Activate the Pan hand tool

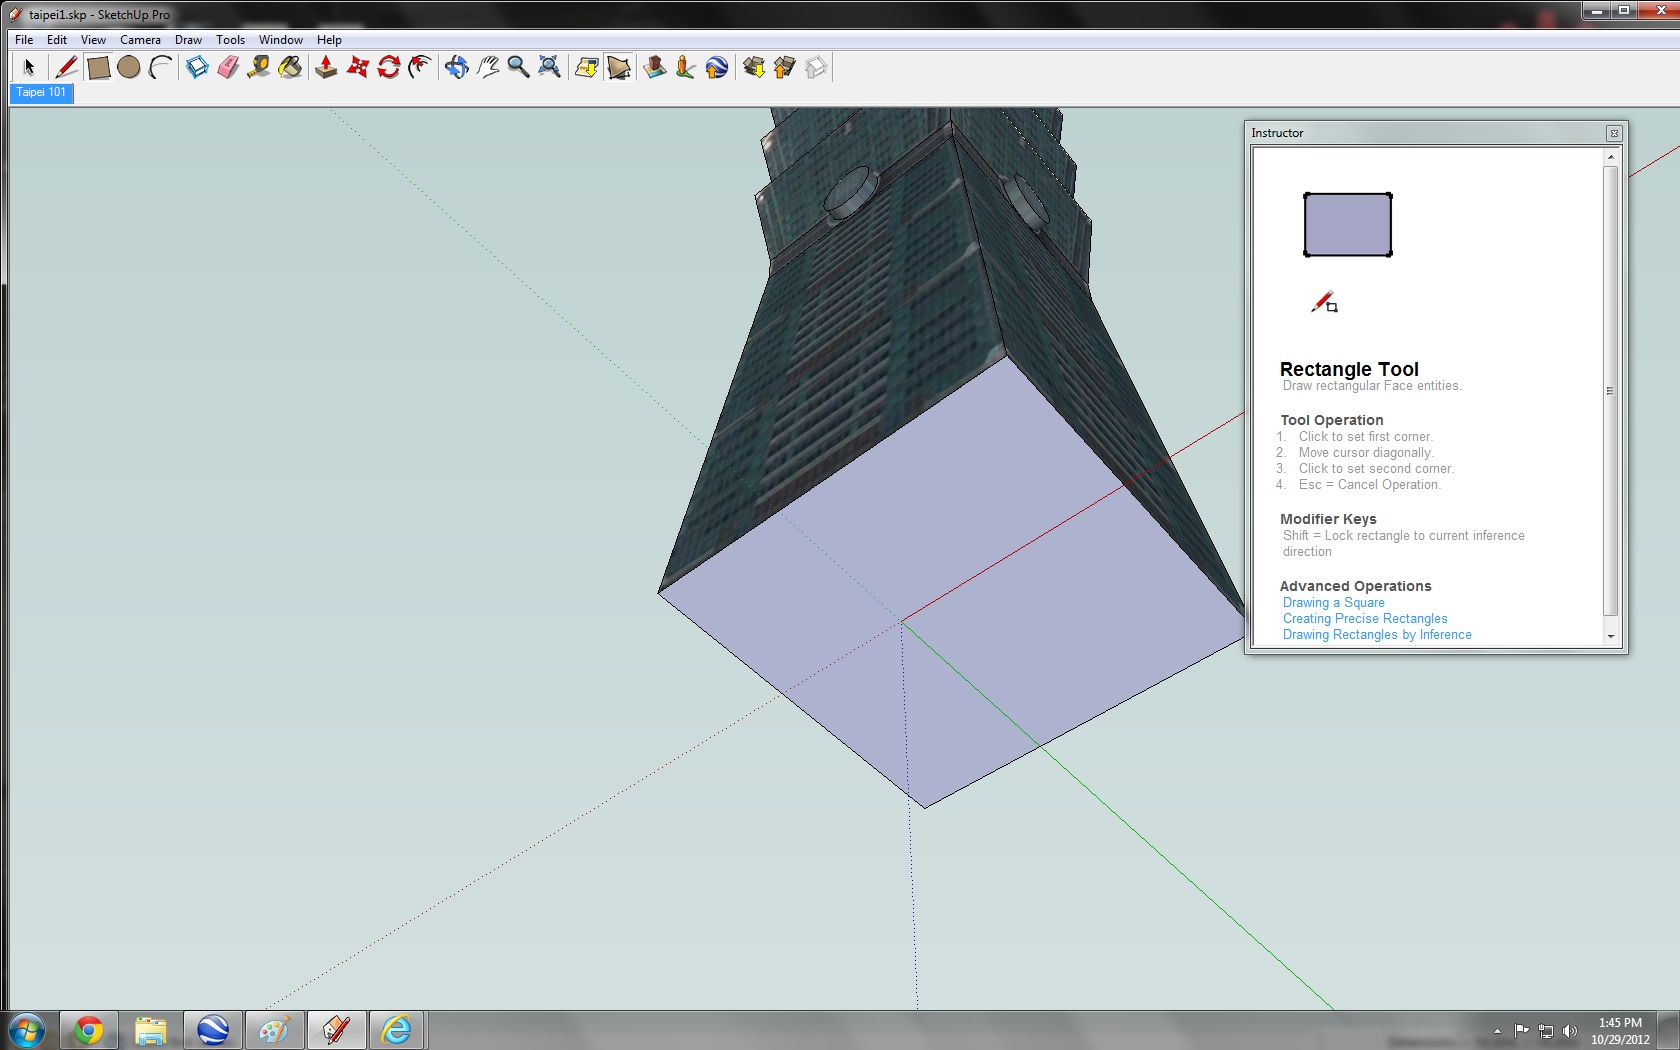(487, 67)
